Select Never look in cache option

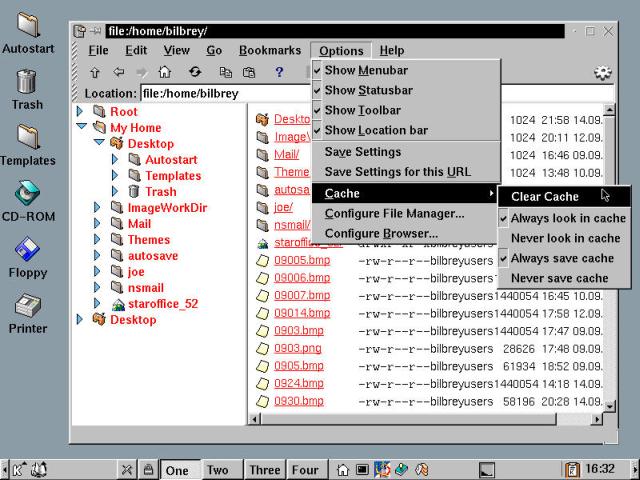565,238
